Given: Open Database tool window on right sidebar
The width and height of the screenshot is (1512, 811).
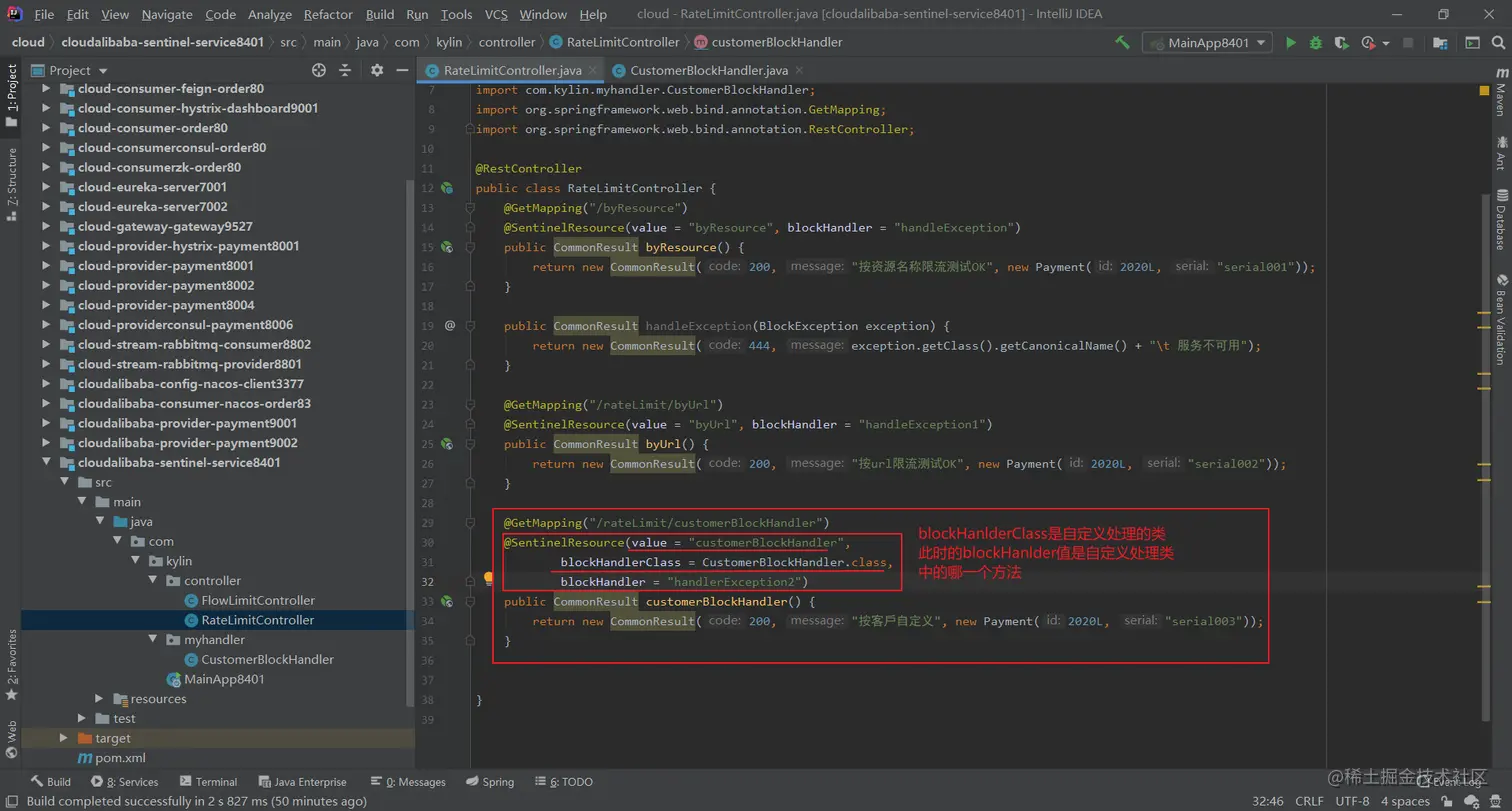Looking at the screenshot, I should [1500, 219].
